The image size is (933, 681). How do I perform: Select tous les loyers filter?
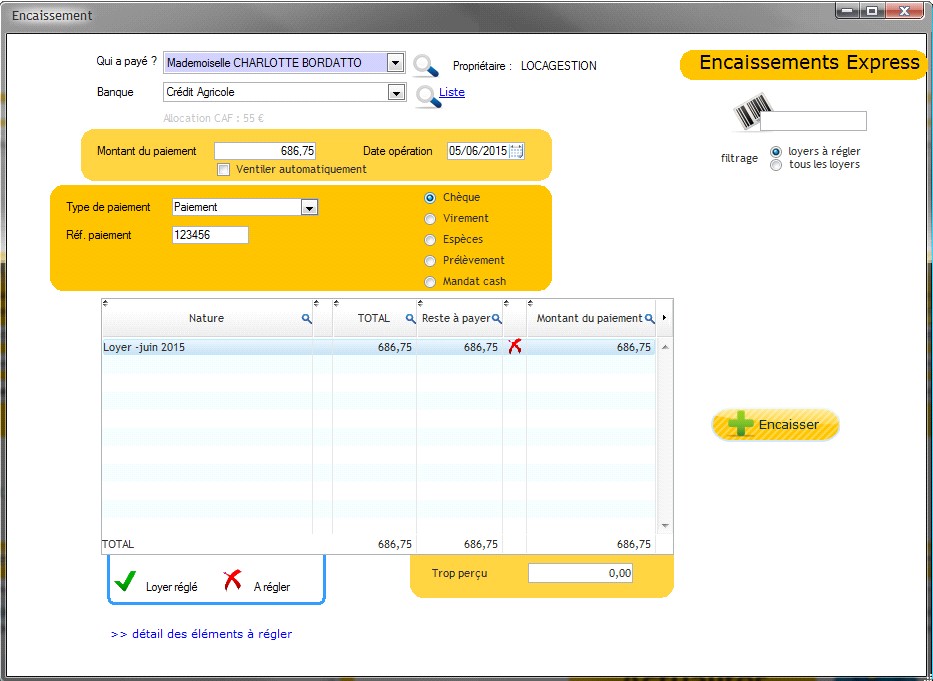pos(776,165)
